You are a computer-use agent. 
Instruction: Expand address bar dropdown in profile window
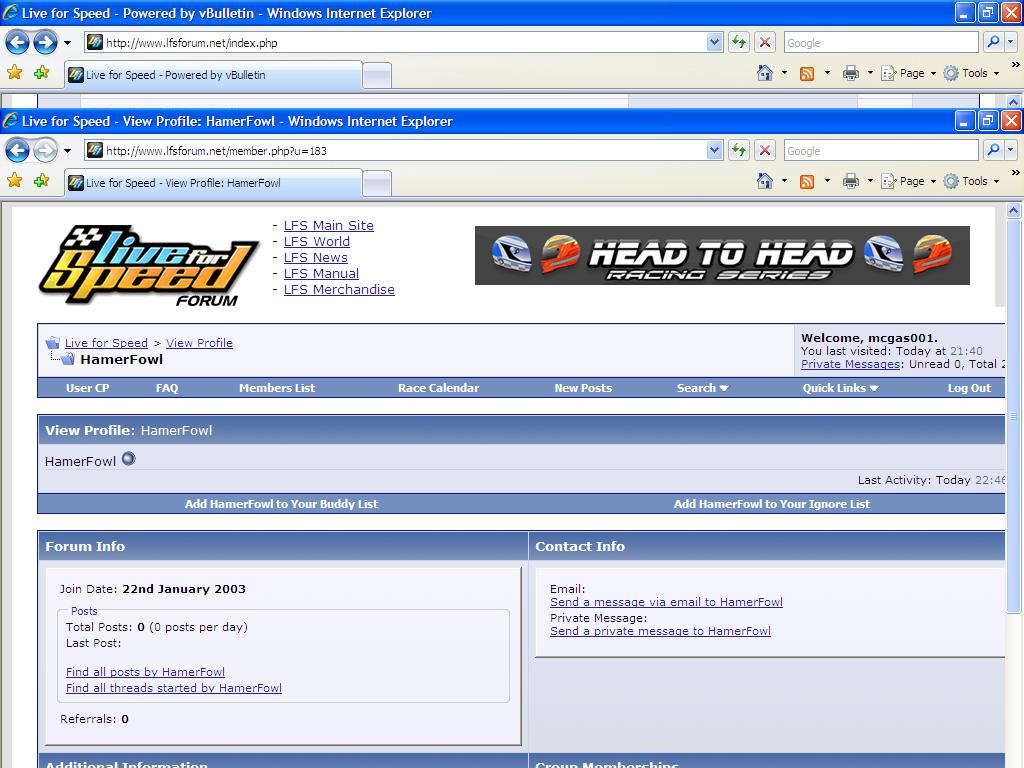(x=714, y=151)
